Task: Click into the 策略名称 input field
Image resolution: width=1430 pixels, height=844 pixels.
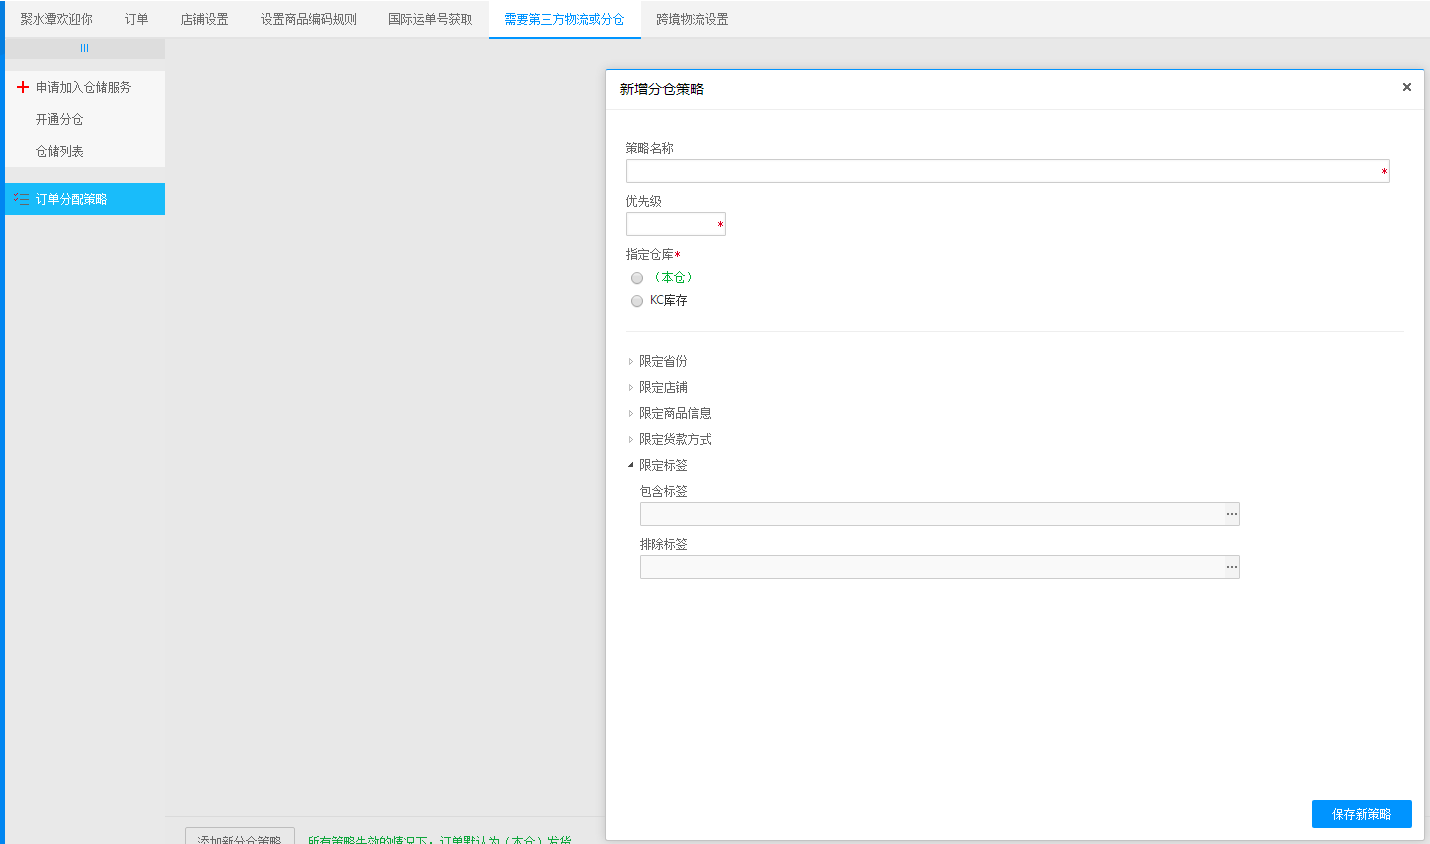Action: [1002, 171]
